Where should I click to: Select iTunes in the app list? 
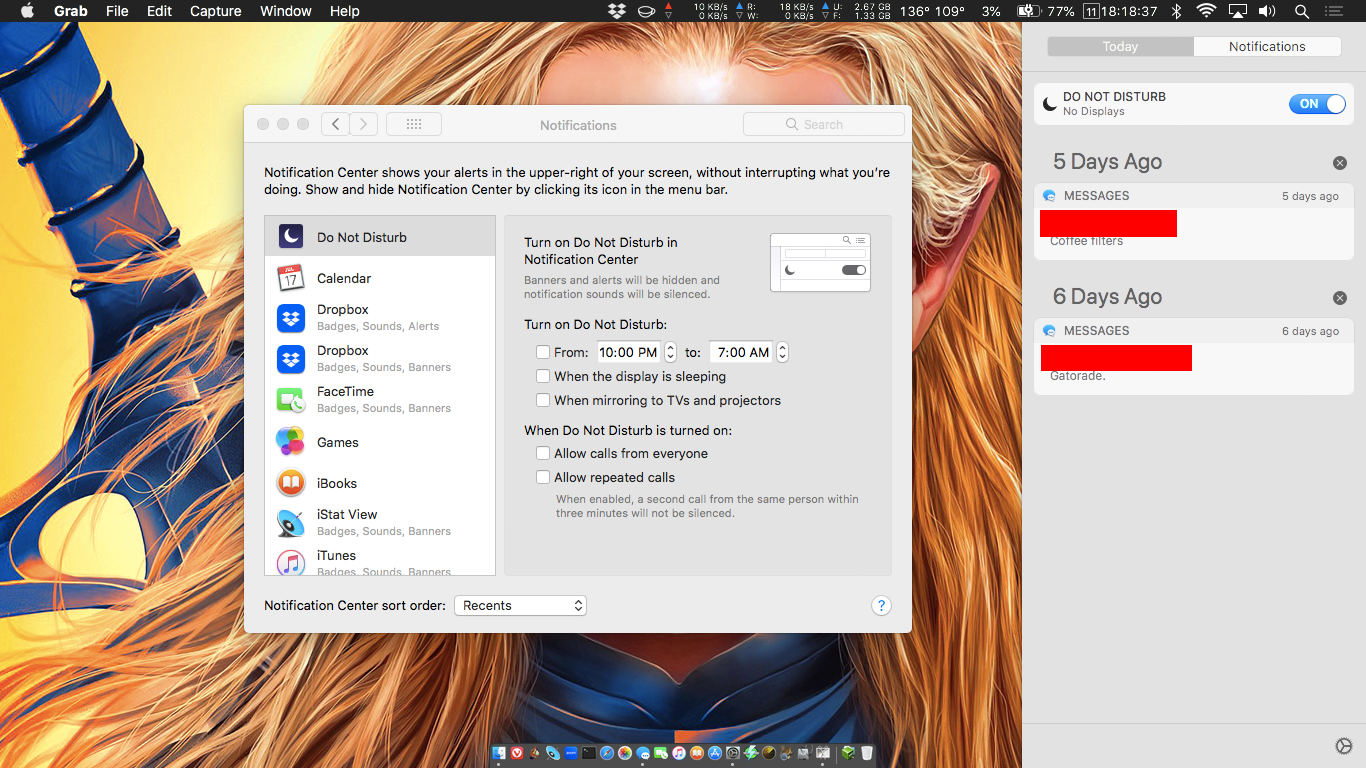tap(380, 561)
